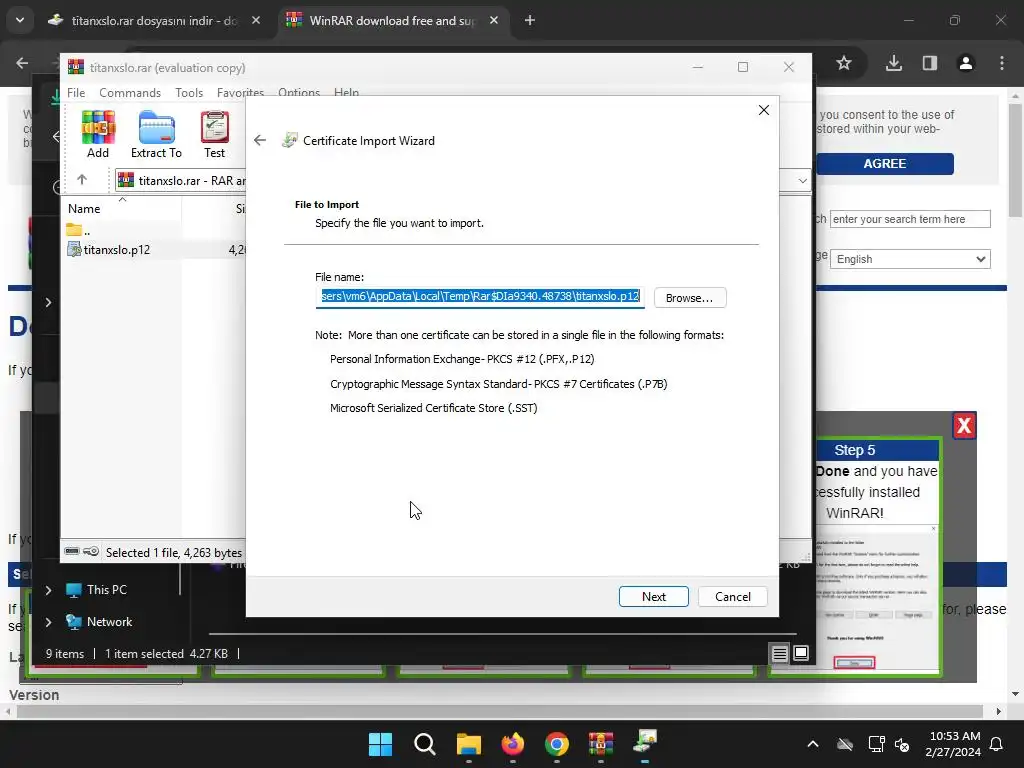Show hidden system tray icons
This screenshot has width=1024, height=768.
coord(813,744)
